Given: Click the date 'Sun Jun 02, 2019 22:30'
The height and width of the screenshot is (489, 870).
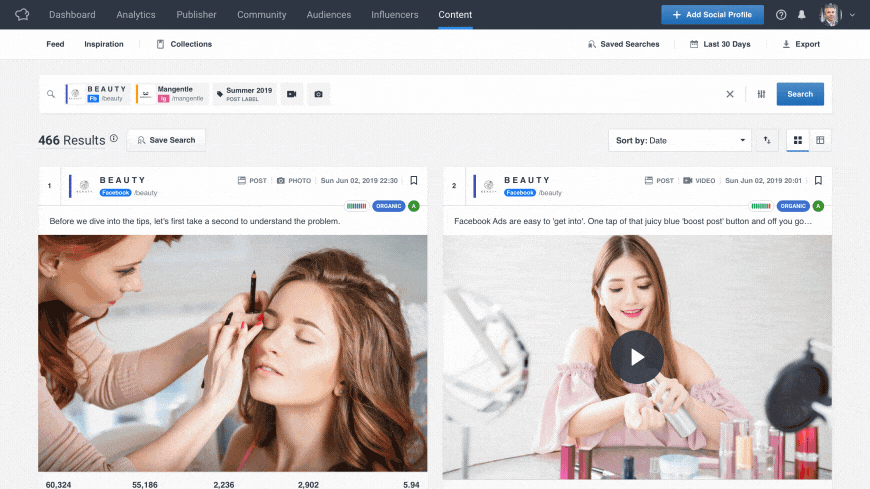Looking at the screenshot, I should click(x=359, y=180).
